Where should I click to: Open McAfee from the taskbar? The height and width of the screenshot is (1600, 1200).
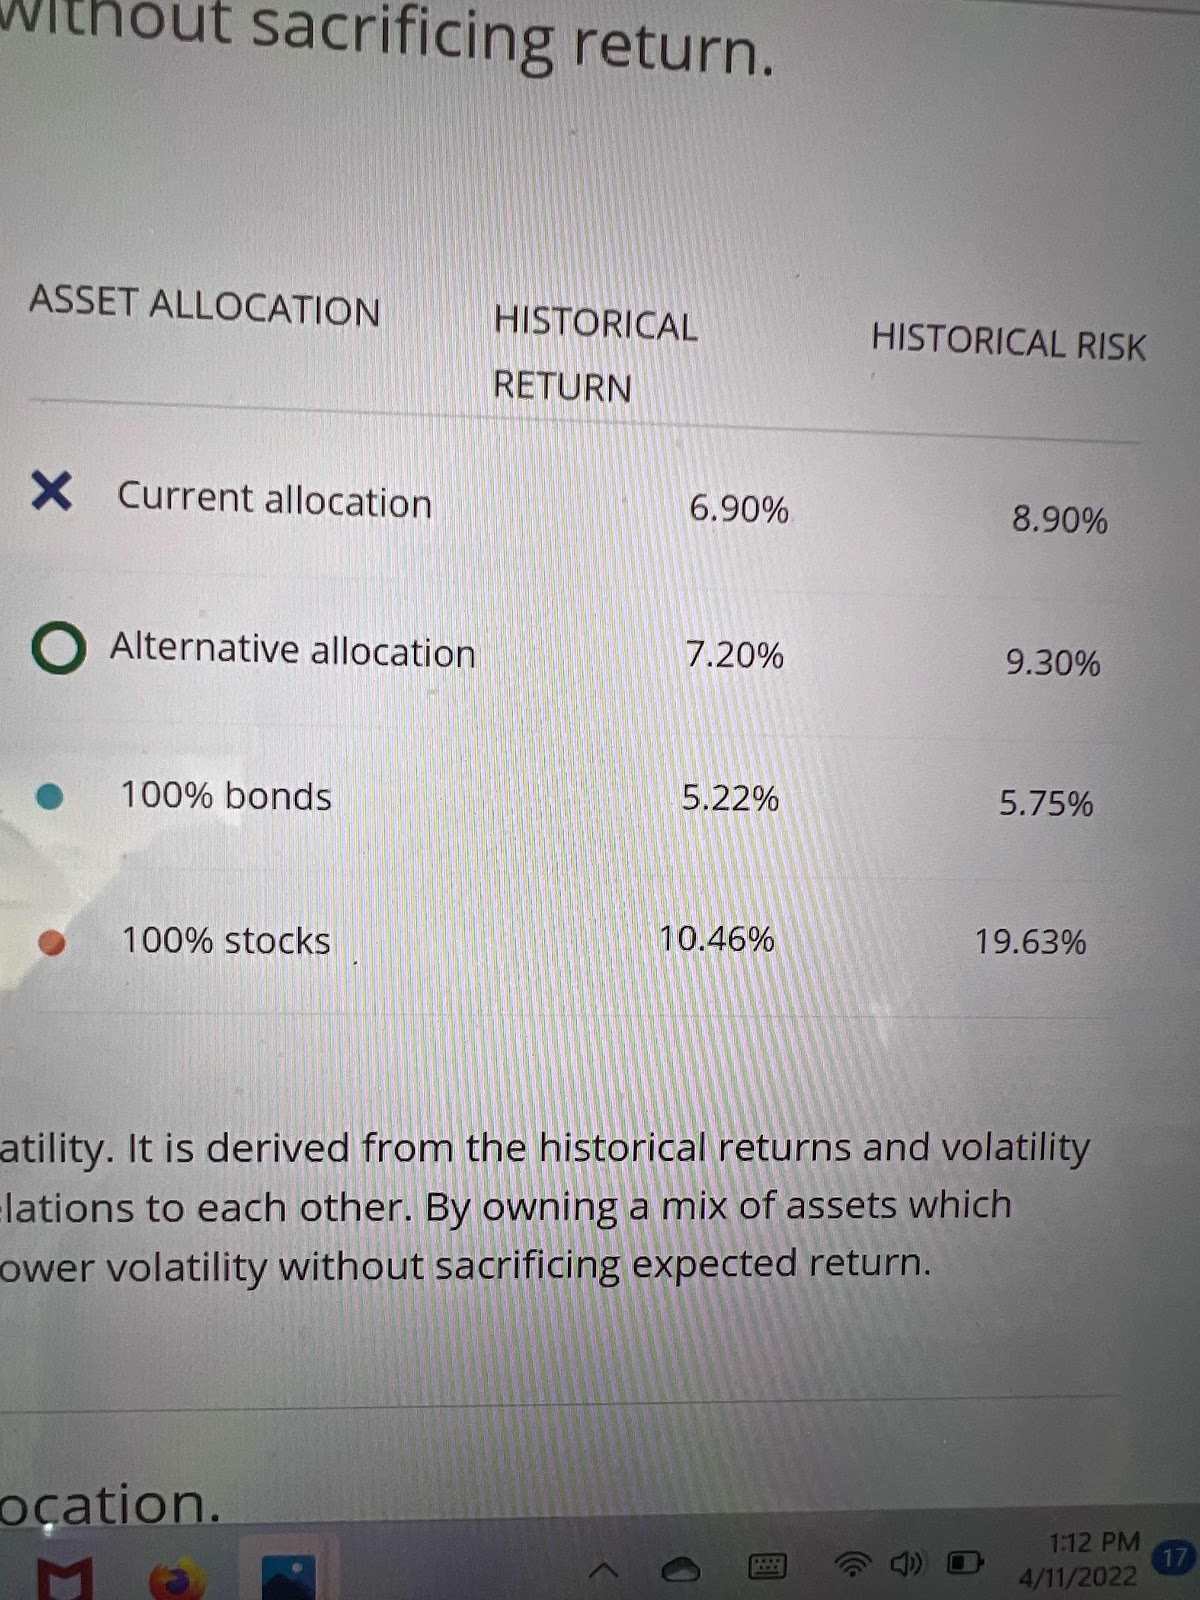coord(64,1579)
